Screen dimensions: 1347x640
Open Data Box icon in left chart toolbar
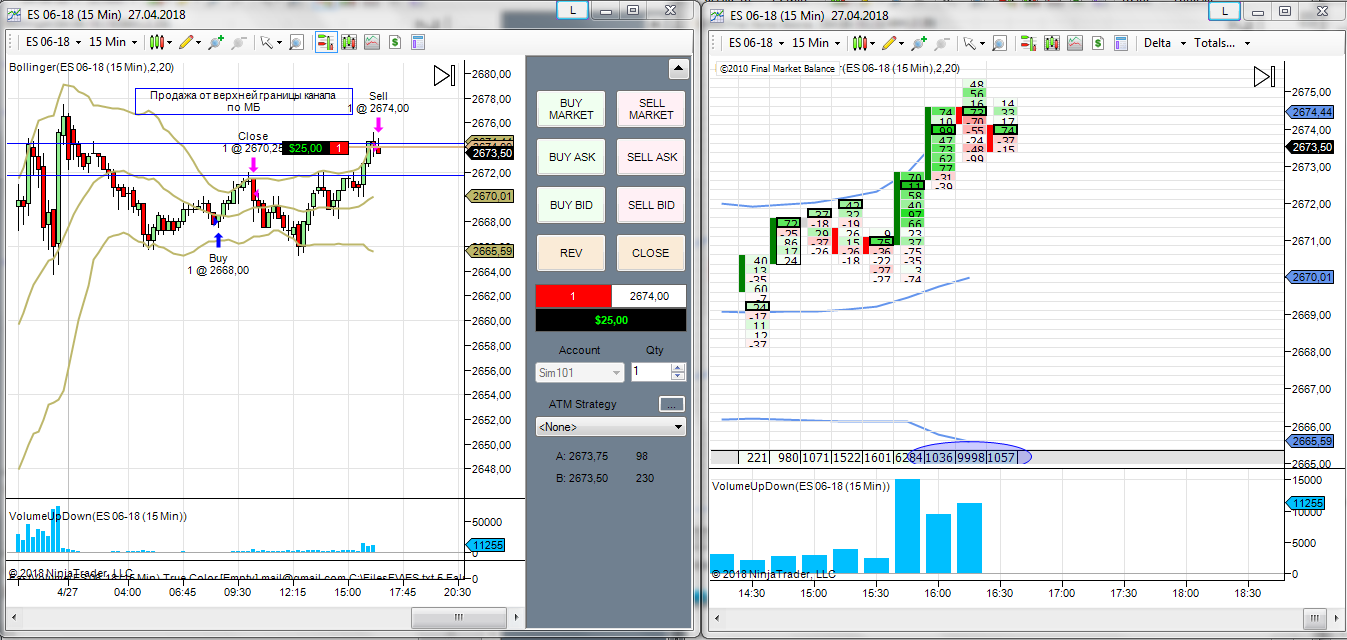pyautogui.click(x=350, y=42)
